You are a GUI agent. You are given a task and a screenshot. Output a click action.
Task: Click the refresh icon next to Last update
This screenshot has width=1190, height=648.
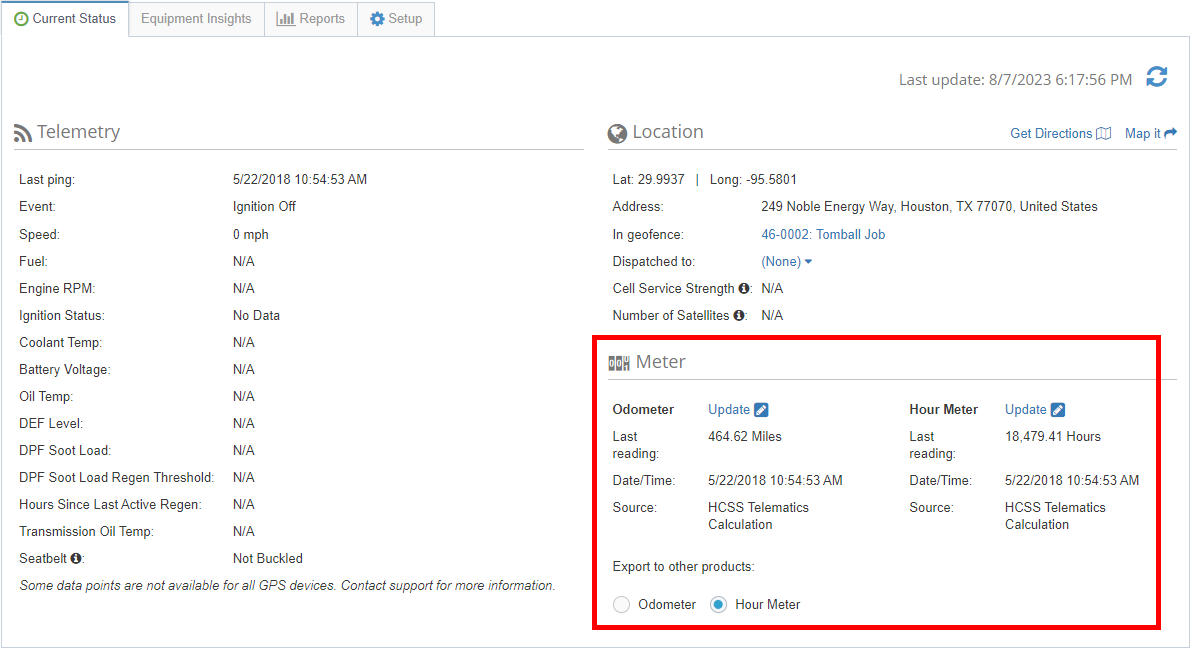1157,77
